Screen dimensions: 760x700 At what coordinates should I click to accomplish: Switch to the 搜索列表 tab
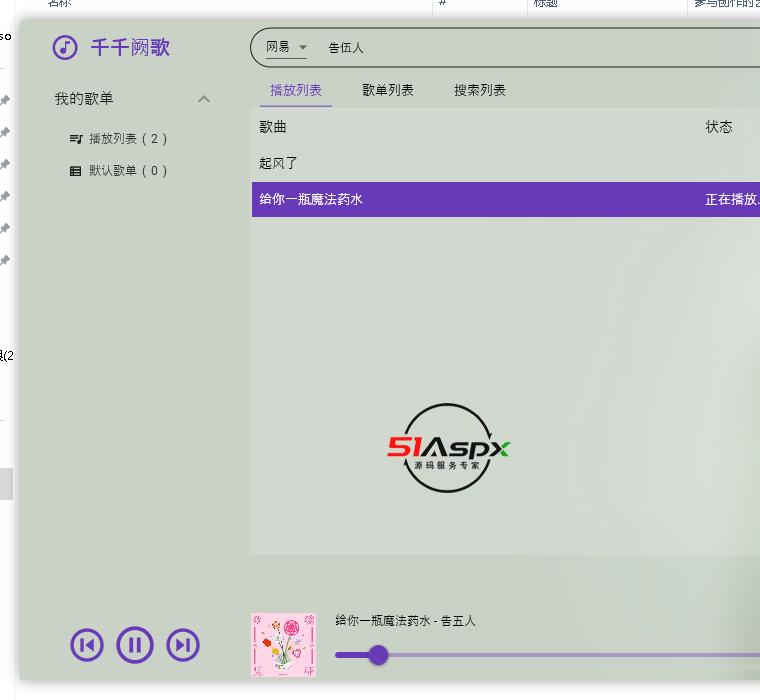pyautogui.click(x=480, y=90)
